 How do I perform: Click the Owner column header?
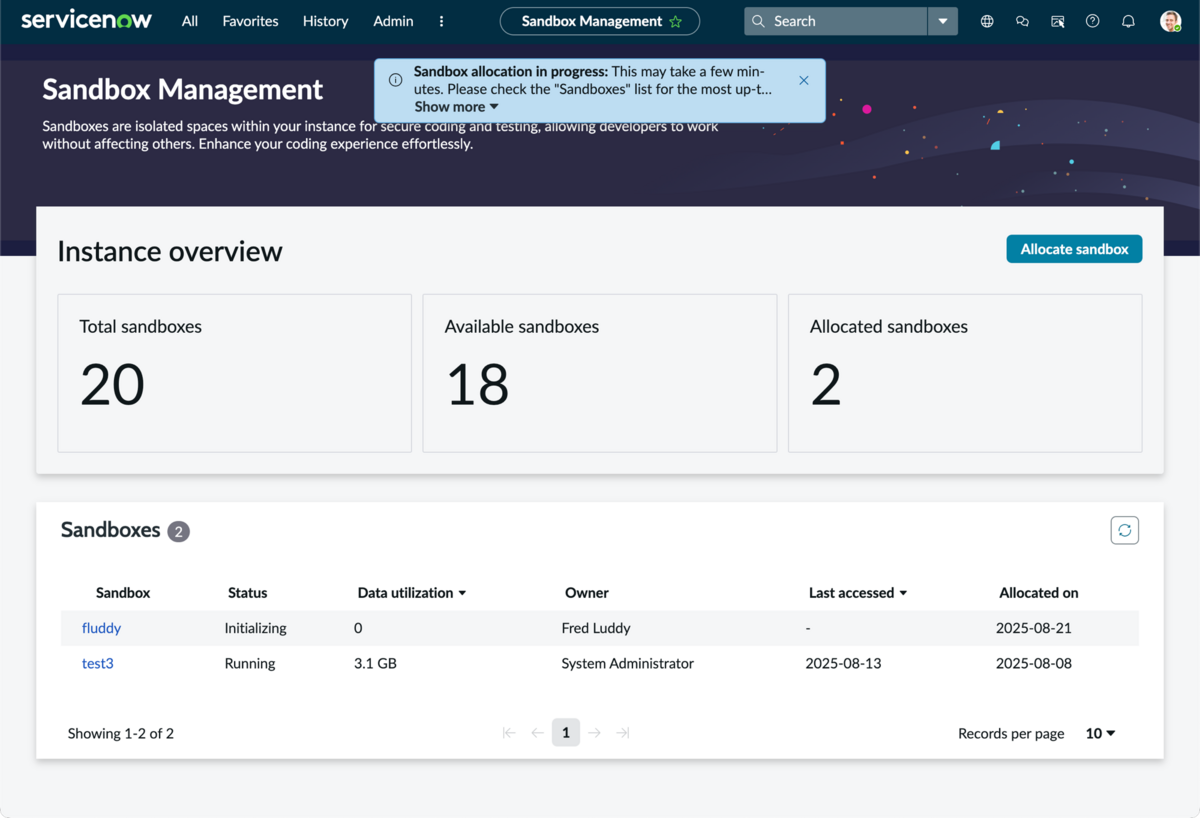[587, 593]
